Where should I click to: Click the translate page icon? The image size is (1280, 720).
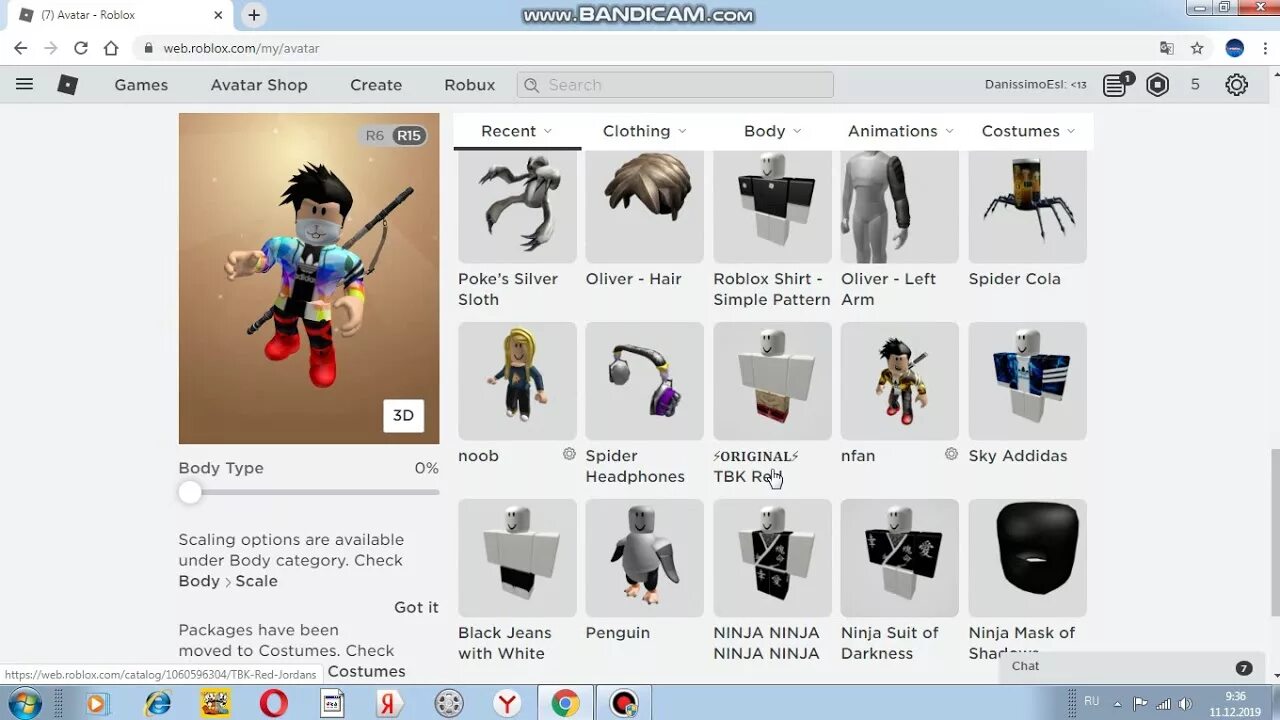coord(1167,48)
